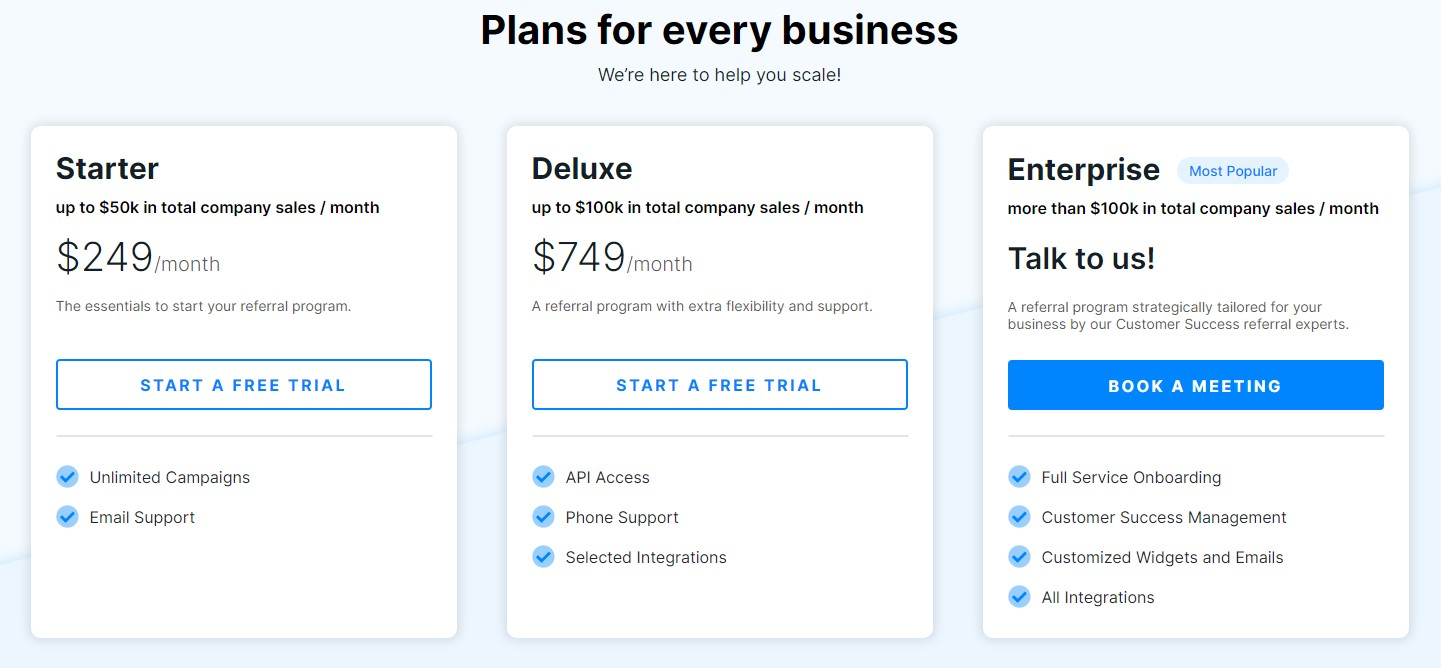Viewport: 1441px width, 668px height.
Task: Click the $749/month price
Action: pyautogui.click(x=612, y=258)
